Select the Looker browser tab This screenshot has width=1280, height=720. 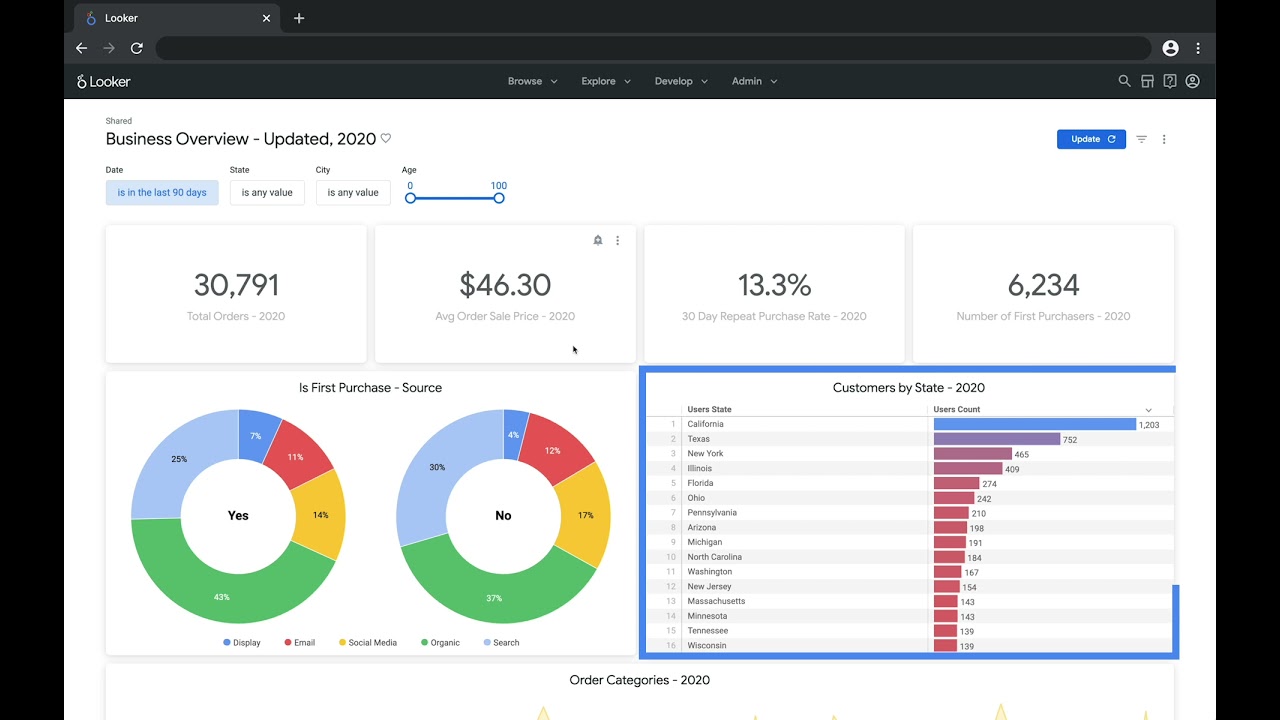coord(178,18)
